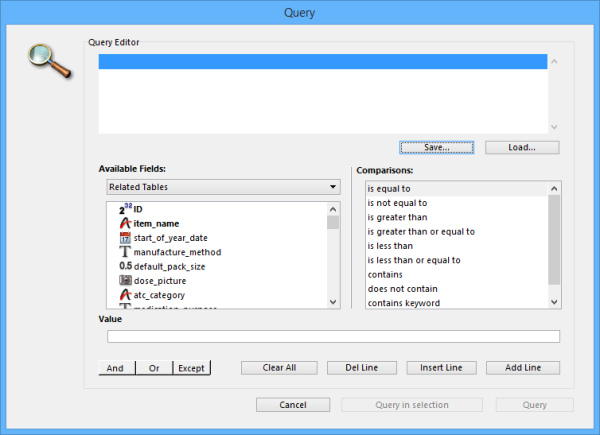Click the ID field integer icon

click(125, 209)
